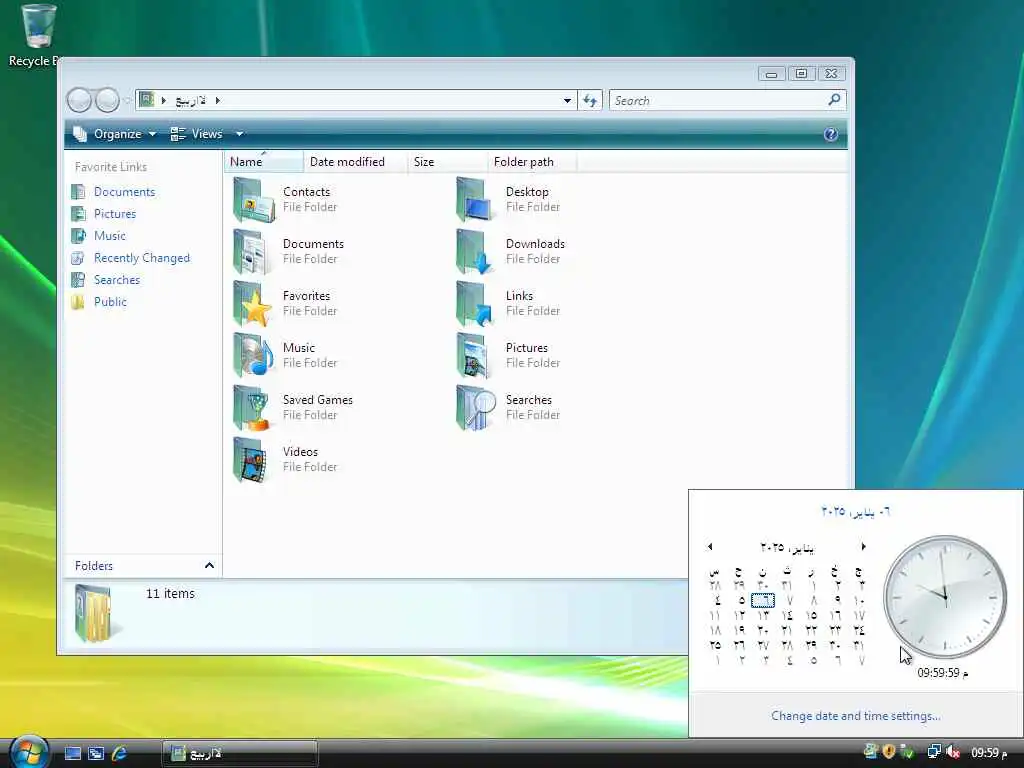The image size is (1024, 768).
Task: Click the Forward navigation button
Action: [107, 100]
